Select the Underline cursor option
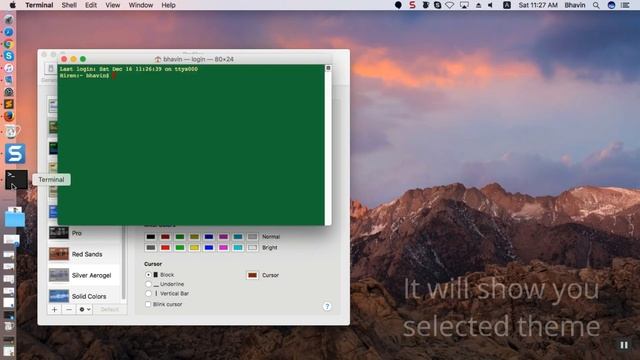 pyautogui.click(x=149, y=284)
